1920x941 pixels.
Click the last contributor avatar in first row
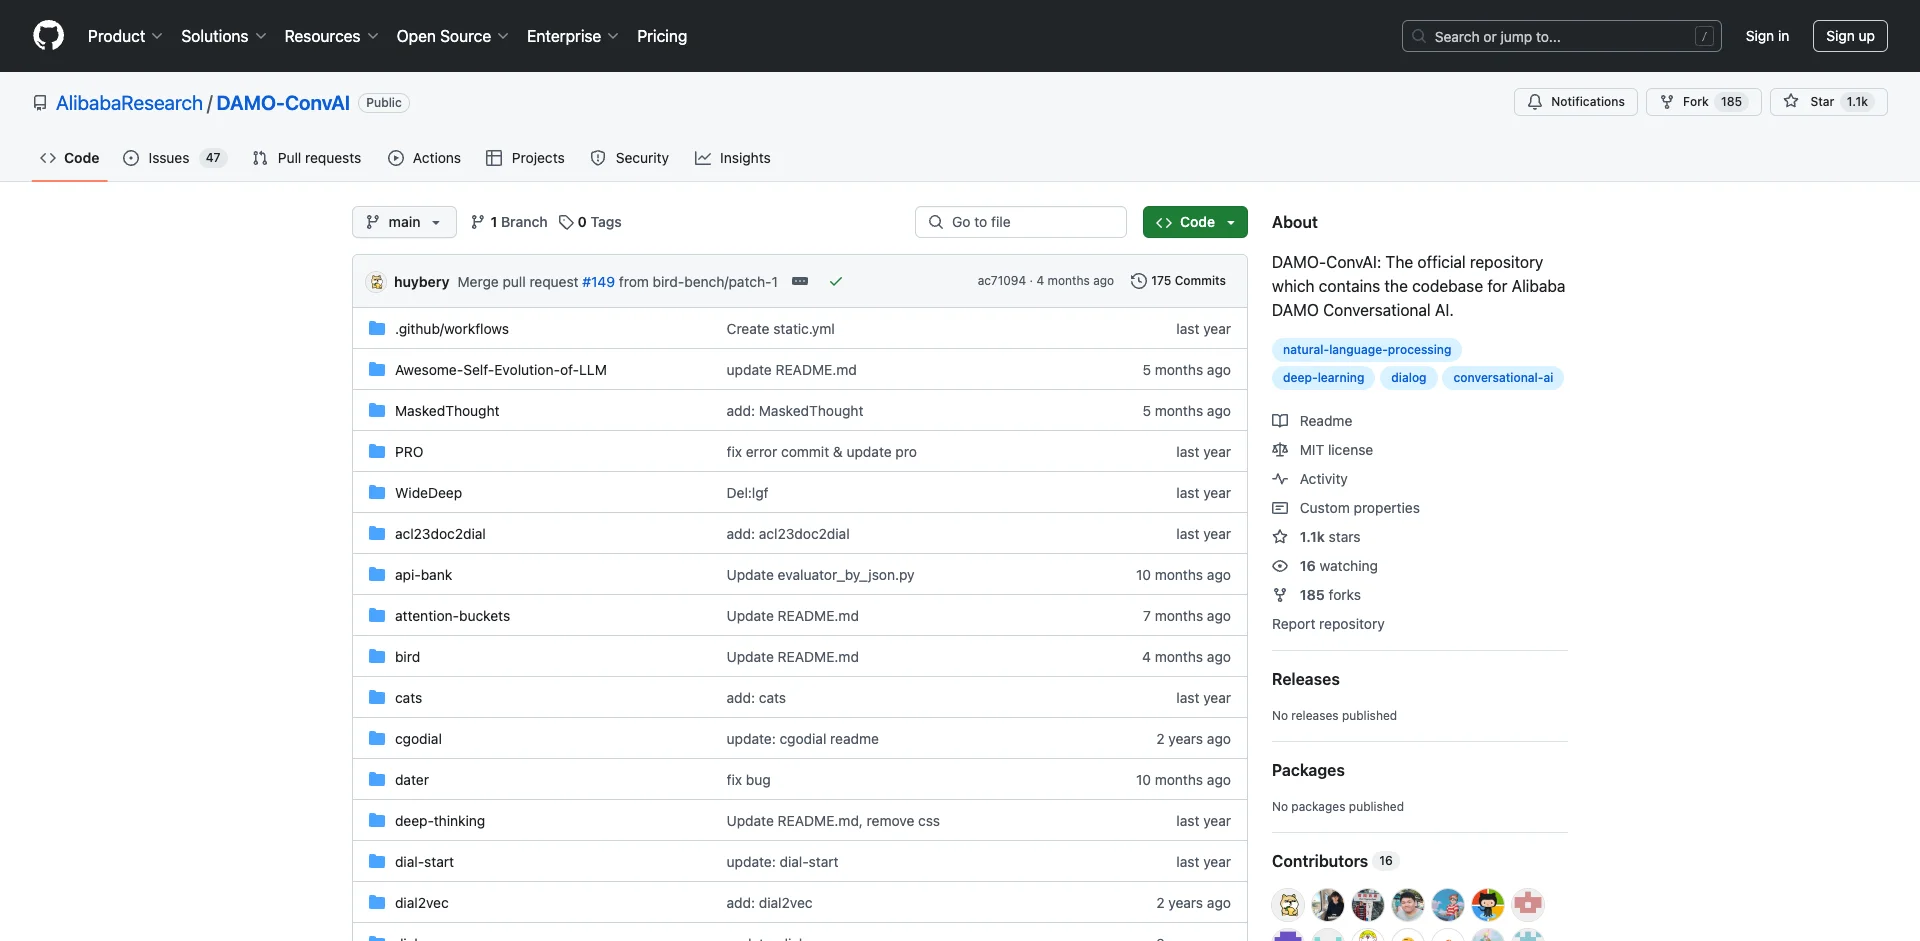tap(1528, 904)
